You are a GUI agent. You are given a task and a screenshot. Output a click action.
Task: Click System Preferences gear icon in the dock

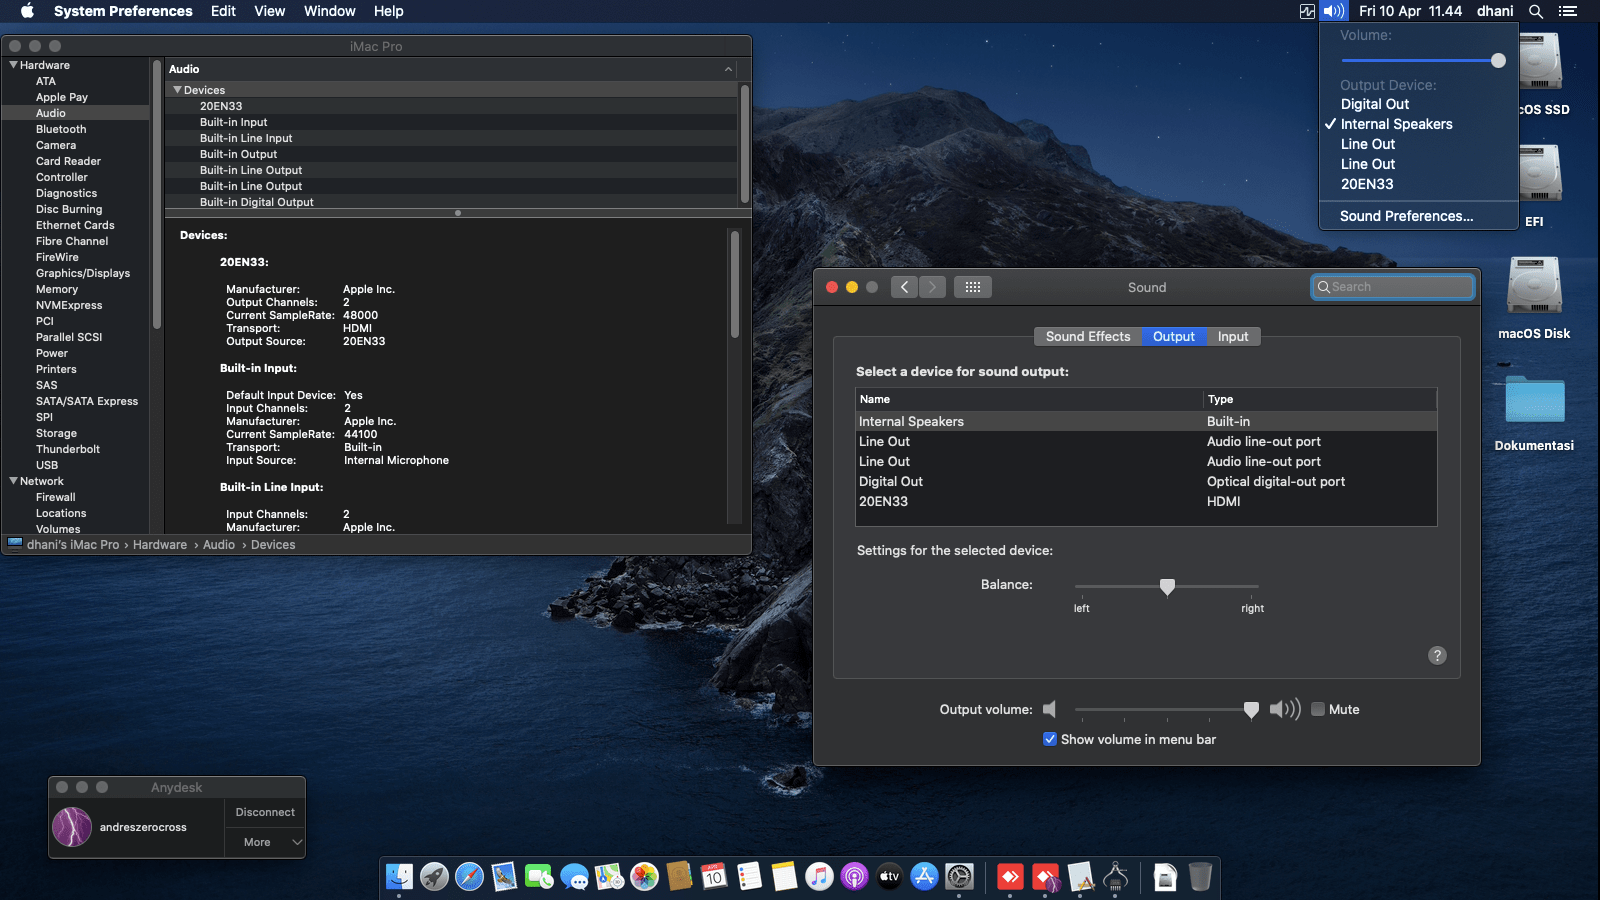click(x=959, y=877)
